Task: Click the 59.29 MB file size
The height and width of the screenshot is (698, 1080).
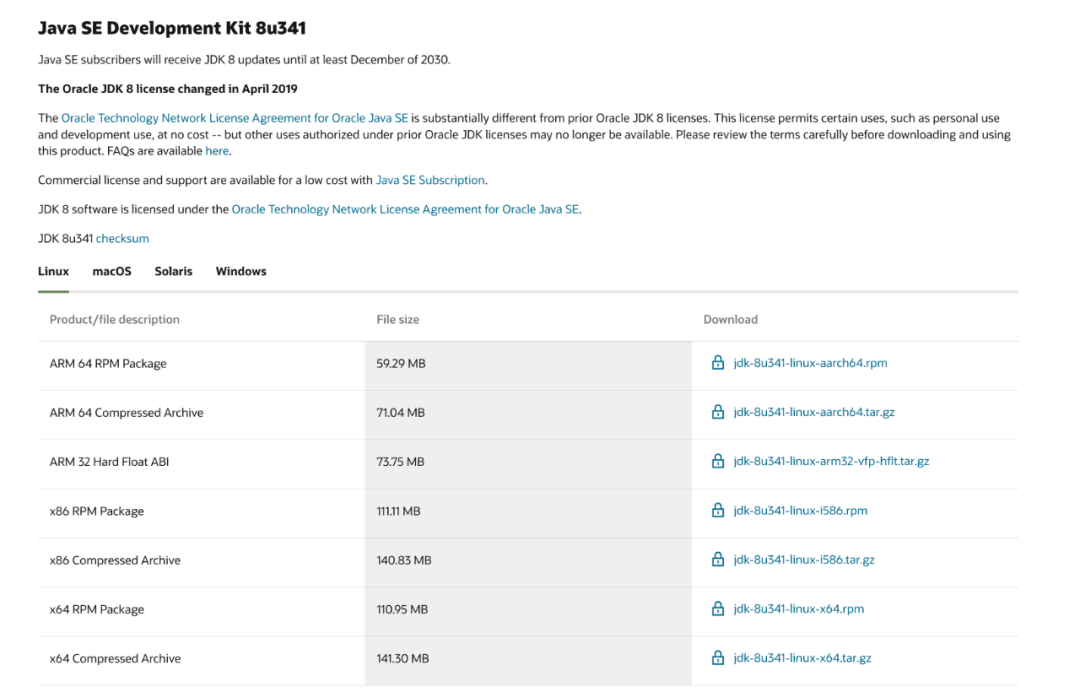Action: [401, 364]
